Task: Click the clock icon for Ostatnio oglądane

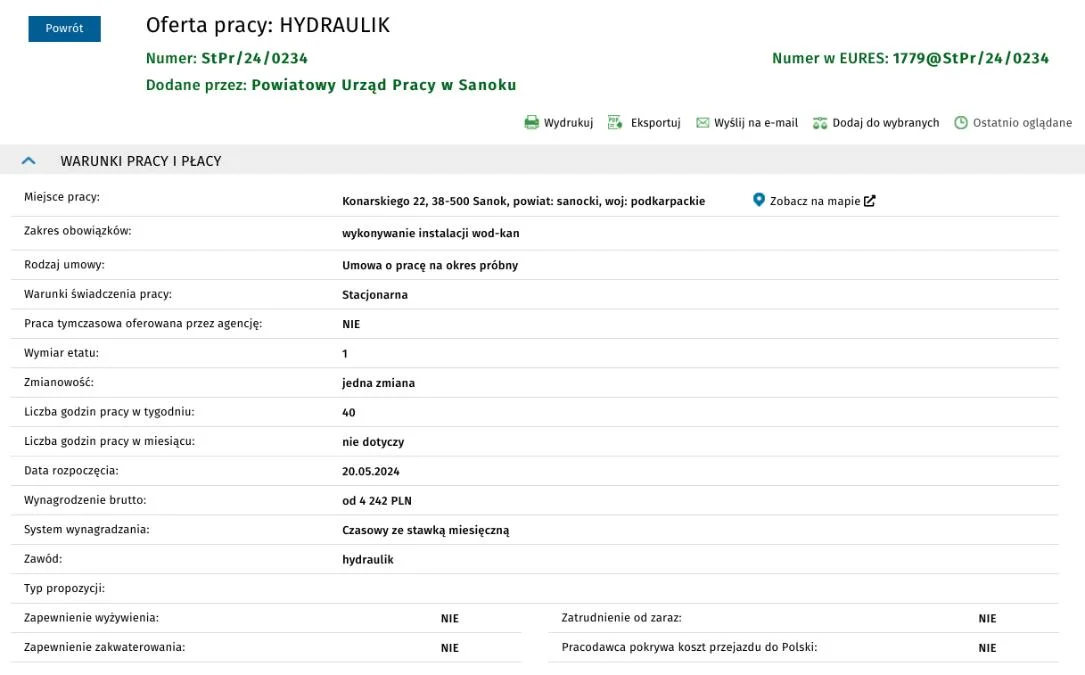Action: point(960,123)
